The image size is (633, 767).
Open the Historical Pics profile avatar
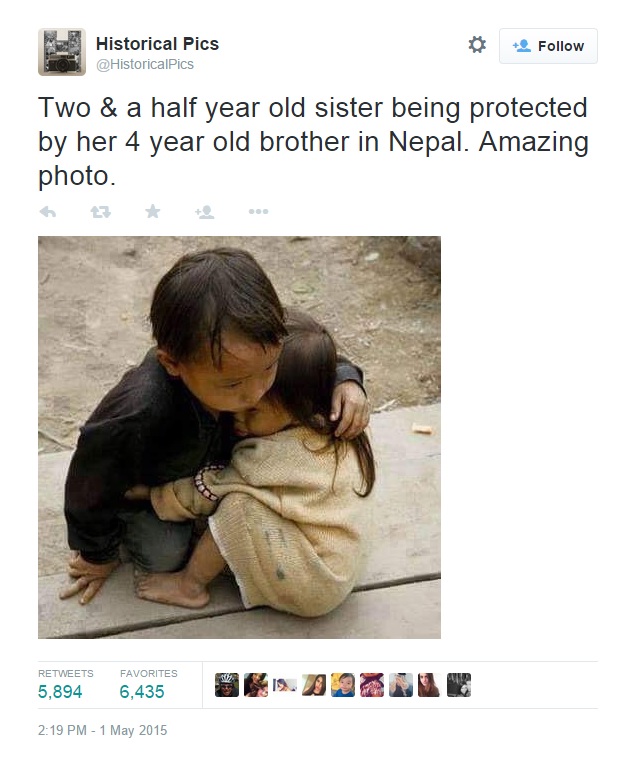[62, 52]
